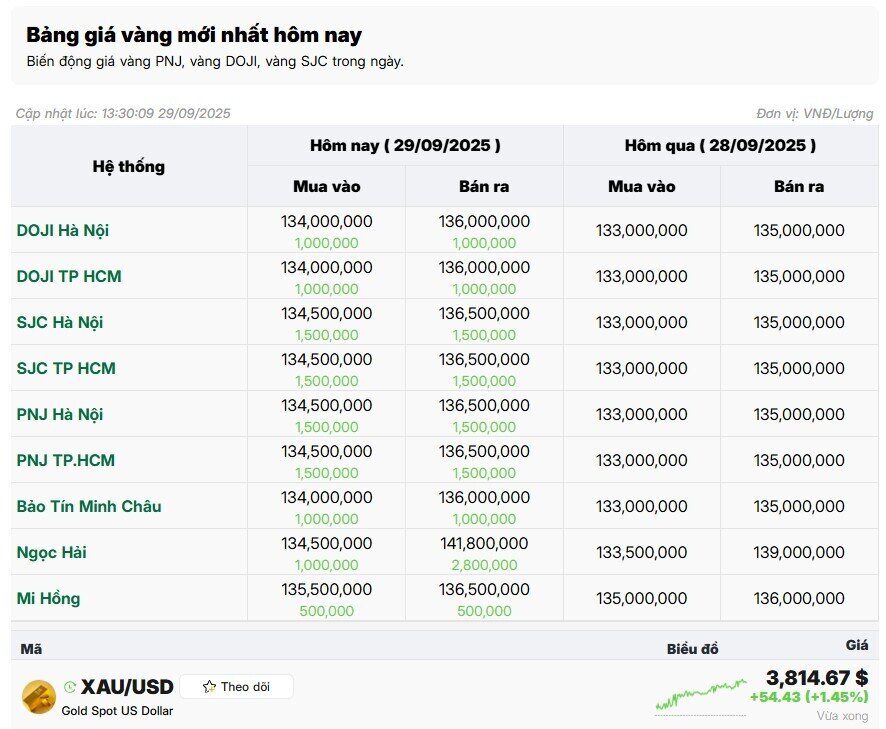Click the Hôm qua ( 28/09/2025 ) header

pyautogui.click(x=720, y=146)
